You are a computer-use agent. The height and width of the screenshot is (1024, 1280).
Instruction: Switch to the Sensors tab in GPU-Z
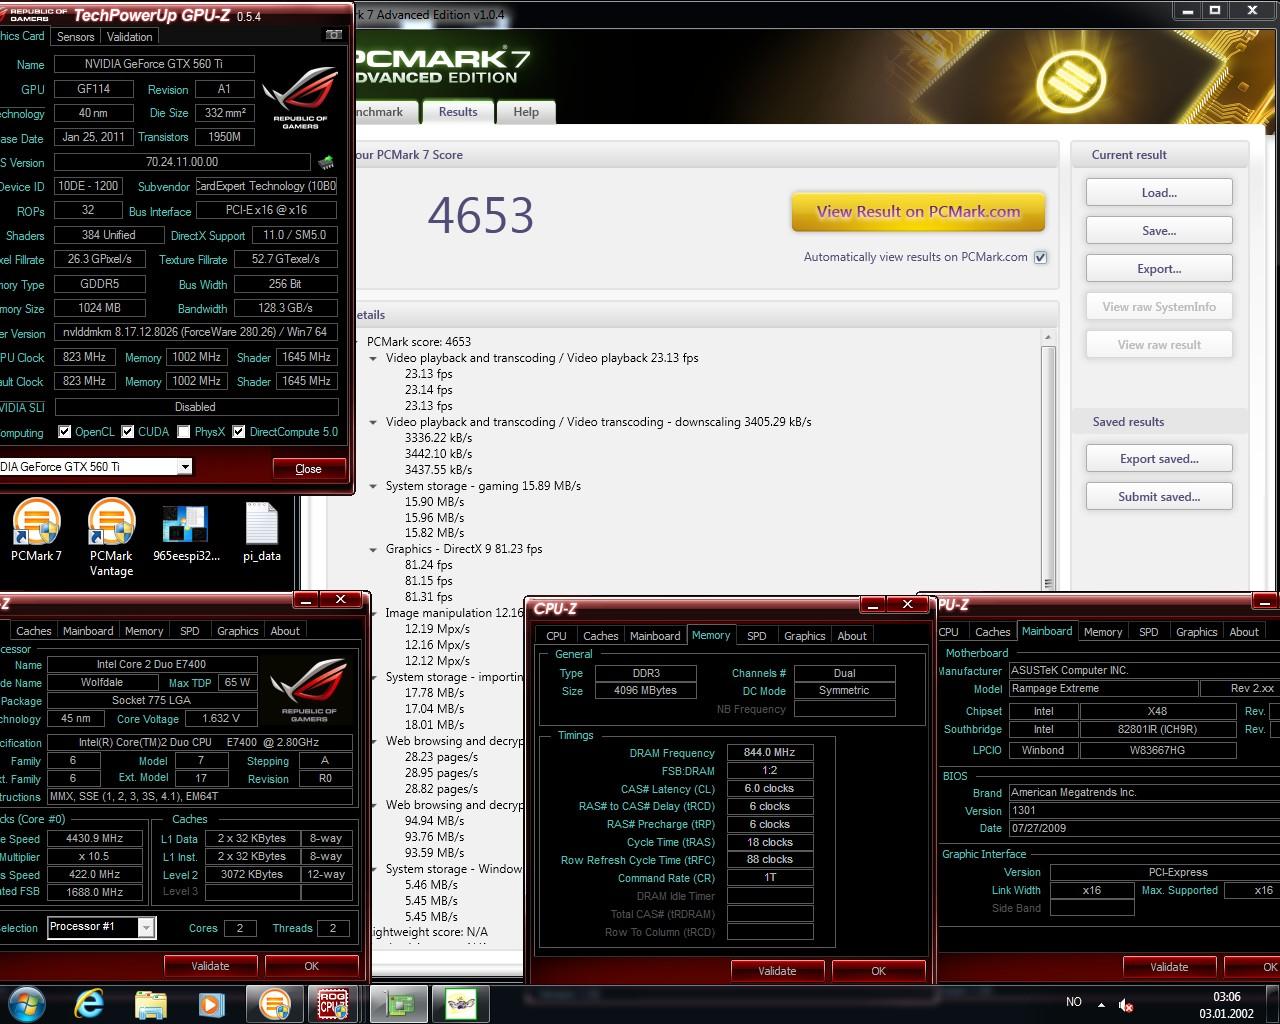click(x=76, y=37)
